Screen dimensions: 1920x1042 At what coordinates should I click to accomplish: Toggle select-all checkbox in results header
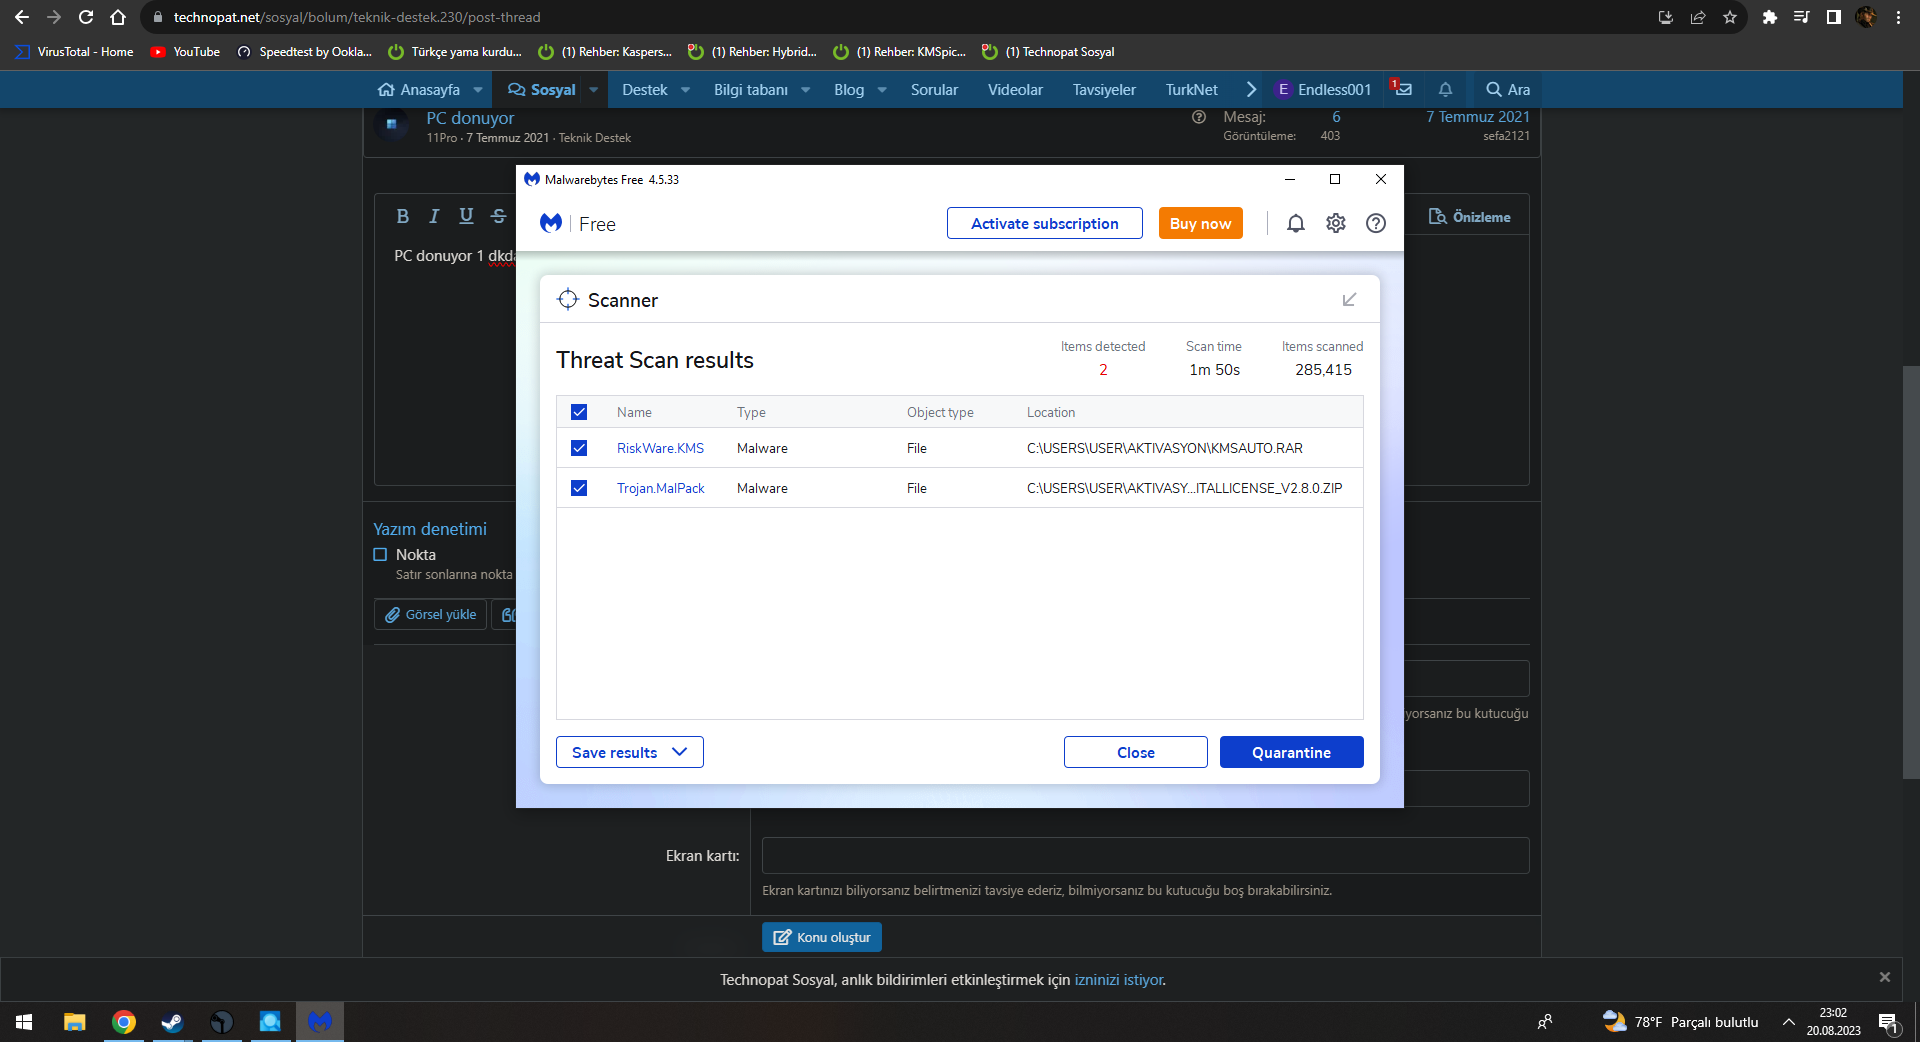(x=579, y=412)
